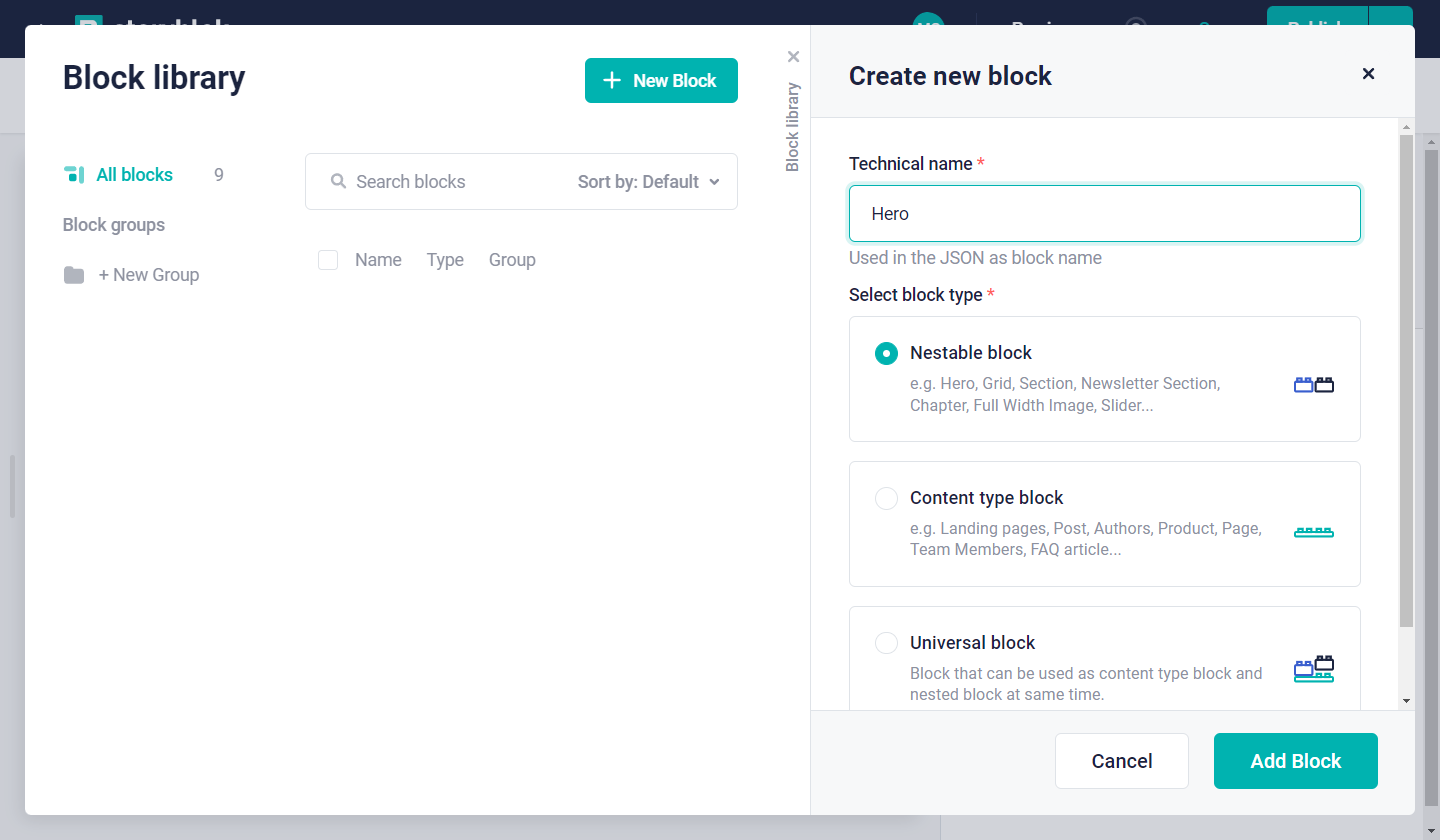This screenshot has height=840, width=1440.
Task: Click the dialog scroll down arrow
Action: pyautogui.click(x=1406, y=701)
